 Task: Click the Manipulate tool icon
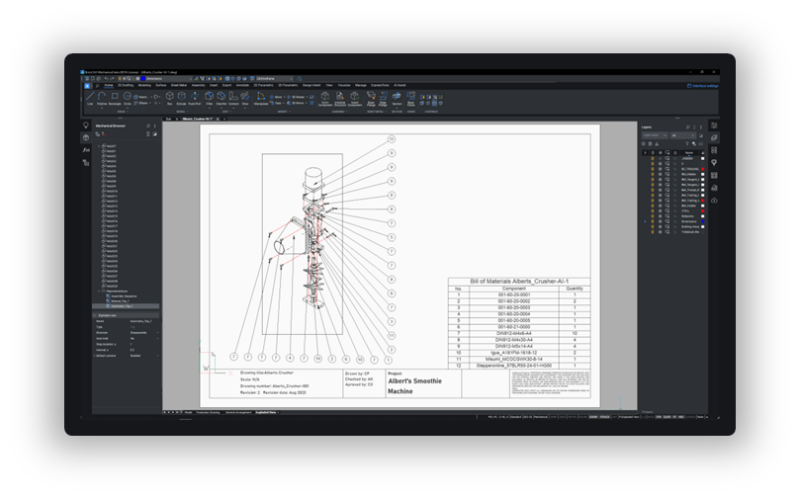[260, 99]
